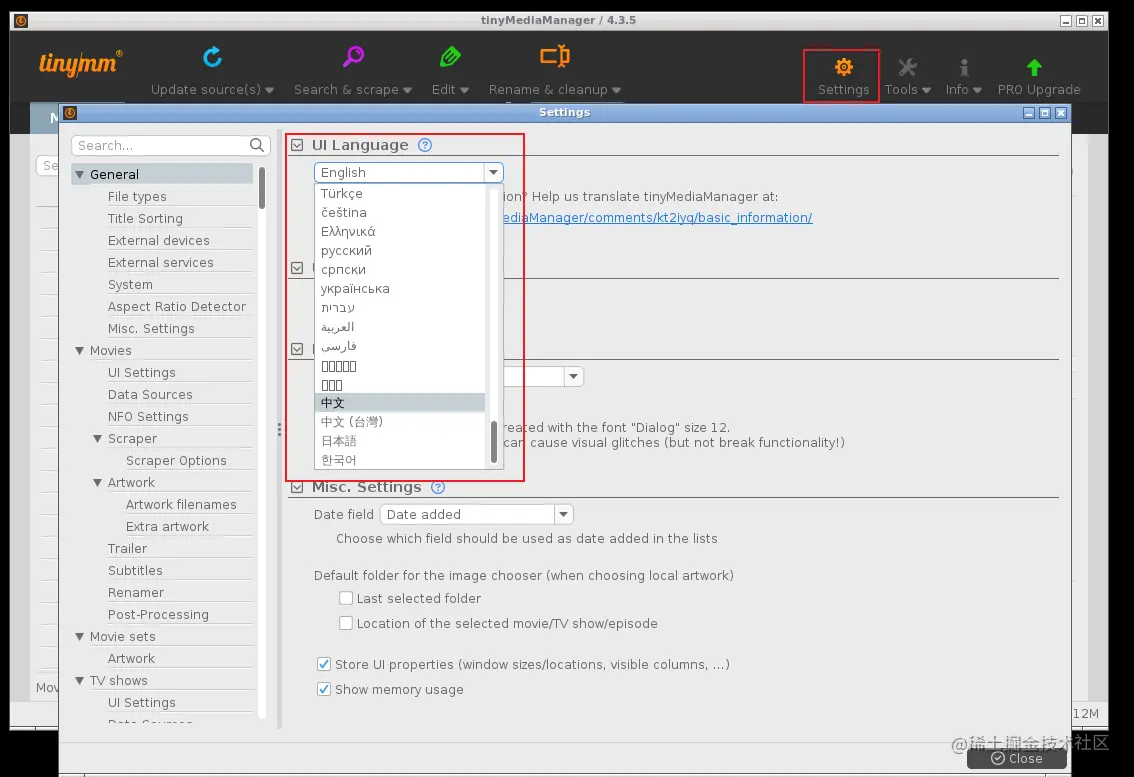Click the Update source(s) refresh icon
1134x777 pixels.
pyautogui.click(x=212, y=56)
